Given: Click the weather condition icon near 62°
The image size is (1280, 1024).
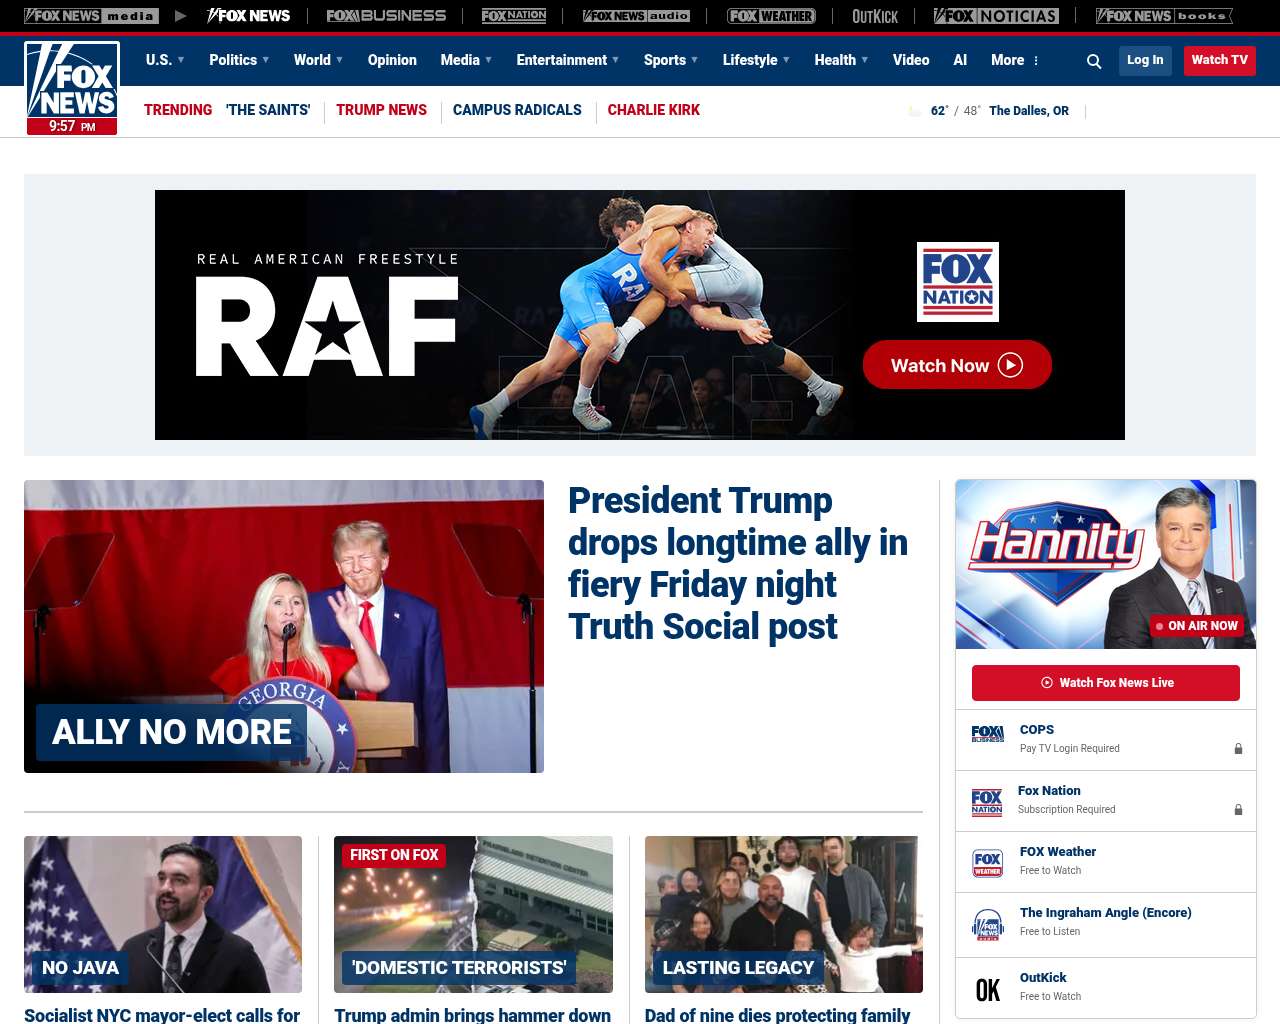Looking at the screenshot, I should 914,111.
